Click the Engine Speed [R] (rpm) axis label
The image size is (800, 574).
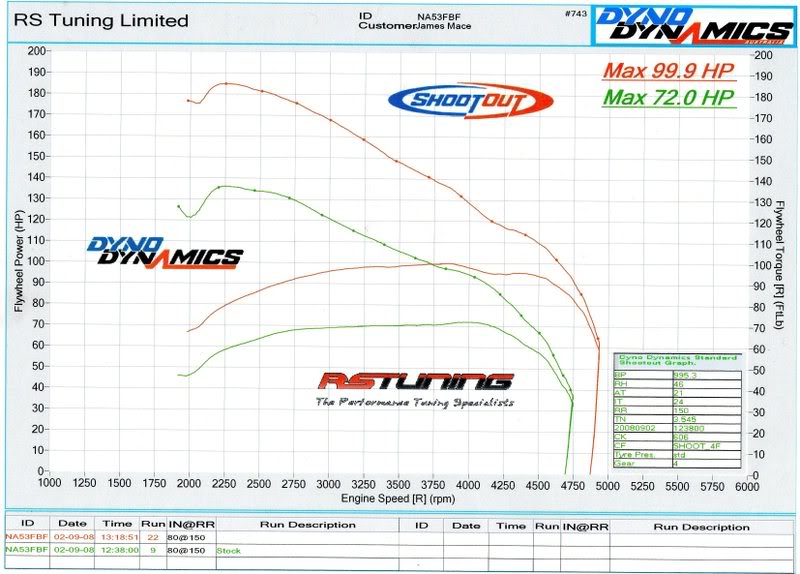pyautogui.click(x=398, y=497)
